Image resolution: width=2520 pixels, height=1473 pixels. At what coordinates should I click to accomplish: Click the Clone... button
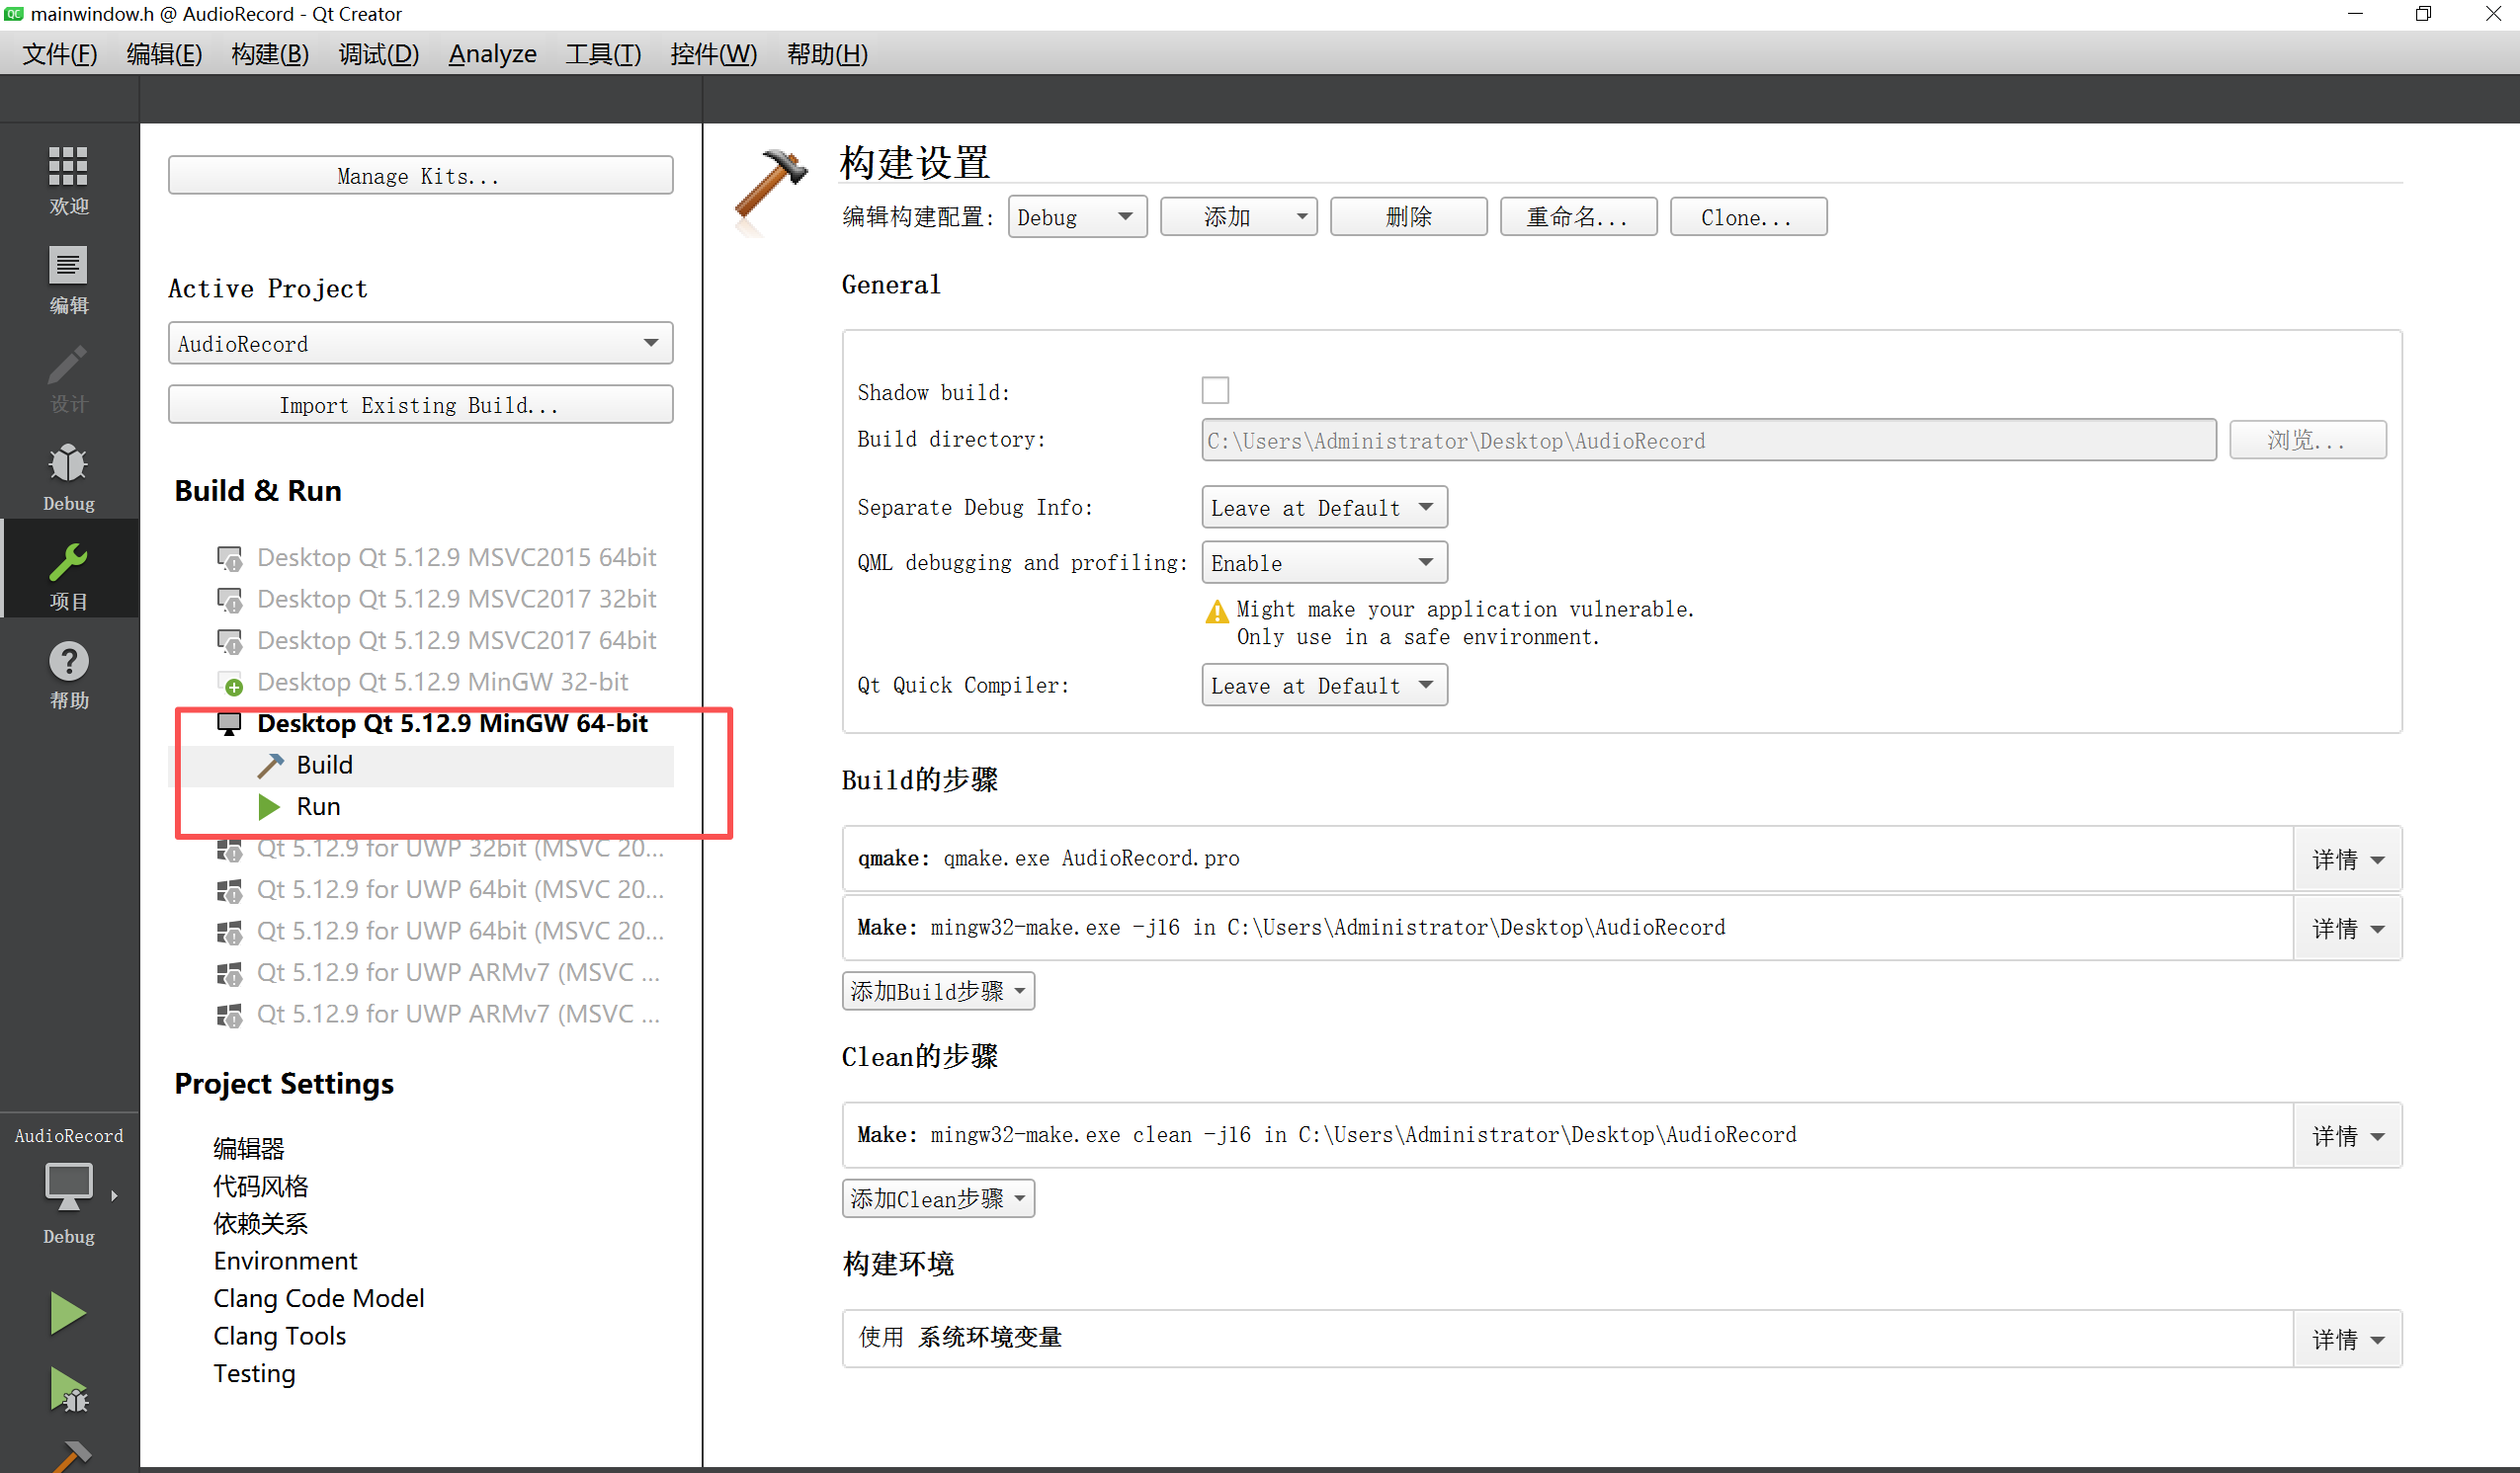(1748, 217)
